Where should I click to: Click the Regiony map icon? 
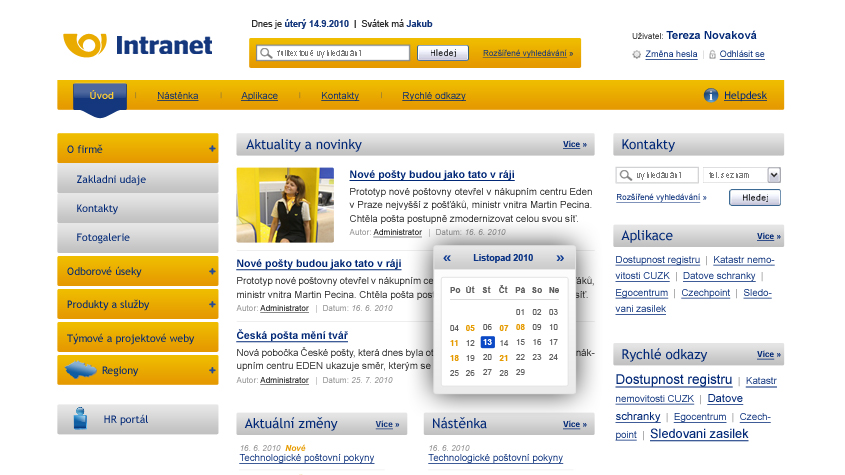click(81, 370)
